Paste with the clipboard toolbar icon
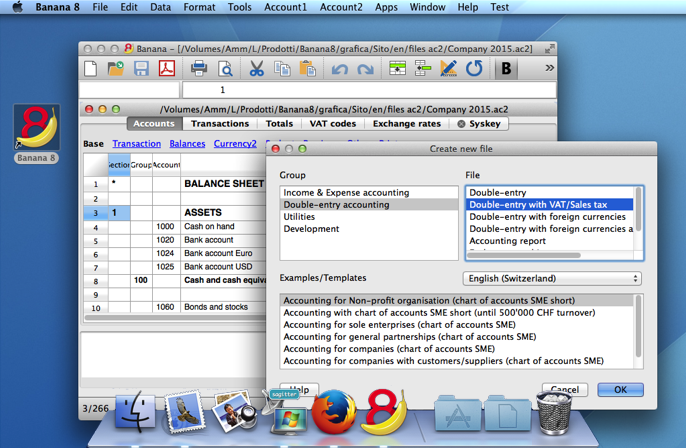Screen dimensions: 686x448 pos(308,69)
